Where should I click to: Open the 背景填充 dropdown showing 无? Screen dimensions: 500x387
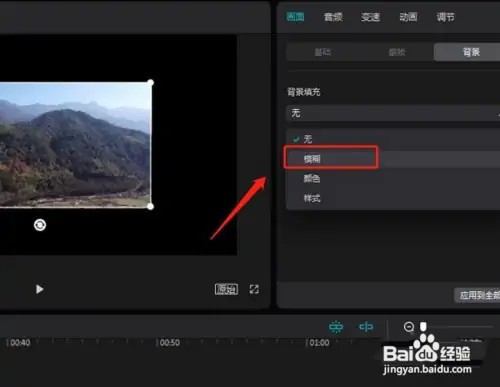393,113
